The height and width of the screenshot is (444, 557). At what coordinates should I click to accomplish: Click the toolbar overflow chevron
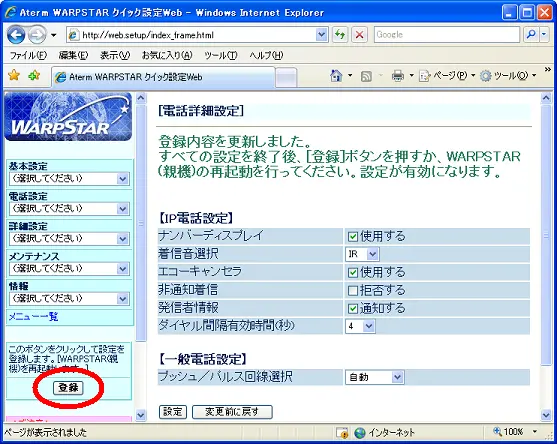pyautogui.click(x=547, y=70)
